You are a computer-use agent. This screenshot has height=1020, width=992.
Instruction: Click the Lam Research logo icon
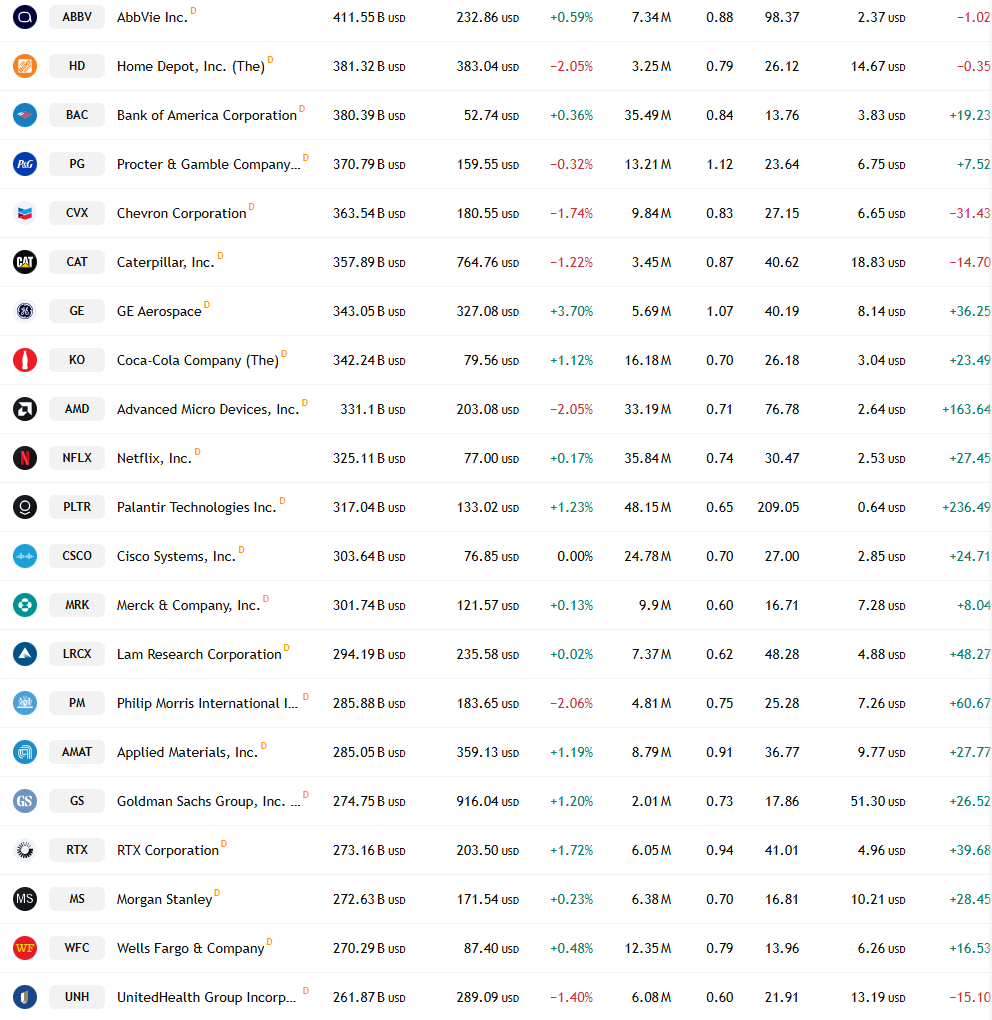pyautogui.click(x=25, y=654)
